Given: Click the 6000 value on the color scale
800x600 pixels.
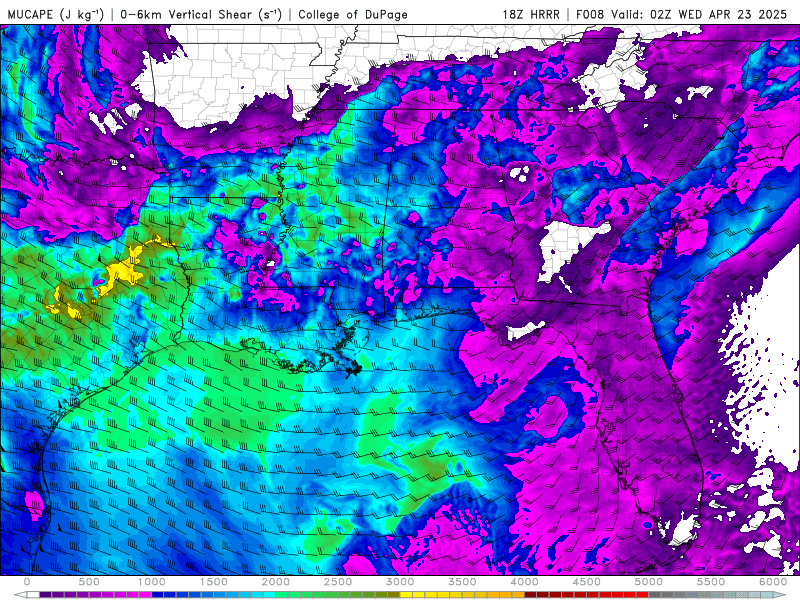Looking at the screenshot, I should (x=773, y=582).
